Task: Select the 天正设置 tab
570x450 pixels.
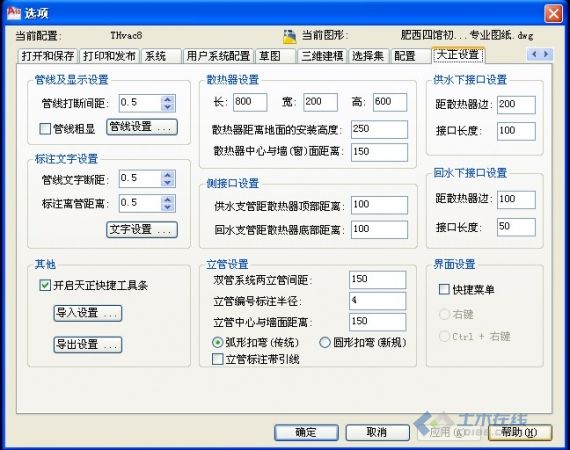Action: 458,55
